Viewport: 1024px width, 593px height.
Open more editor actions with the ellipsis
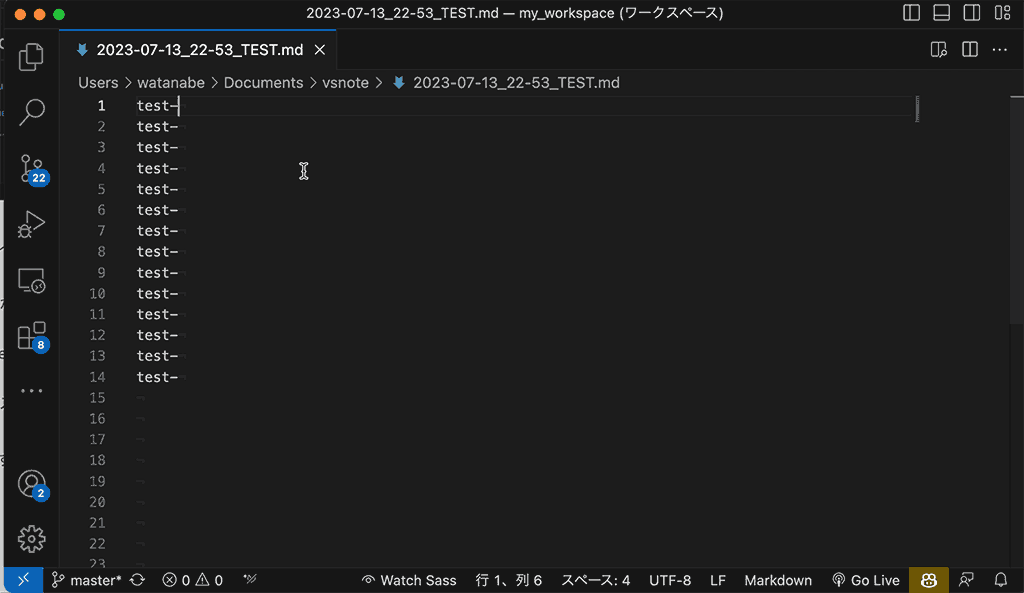(999, 48)
